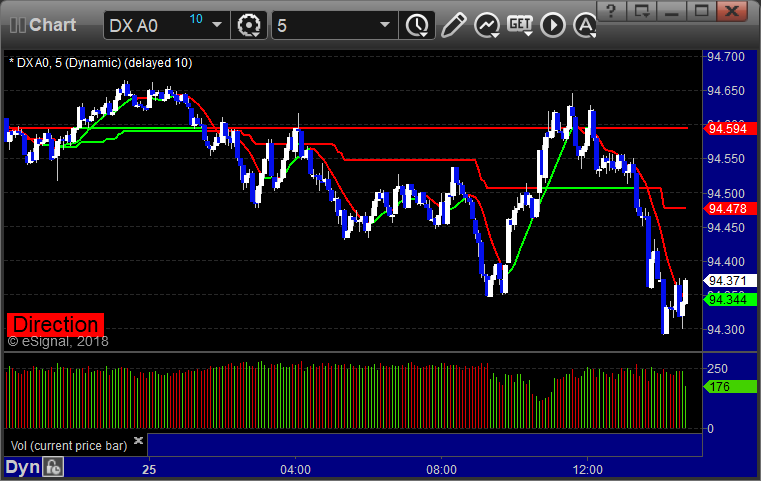
Task: Click the Vol (current price bar) label
Action: click(x=69, y=446)
